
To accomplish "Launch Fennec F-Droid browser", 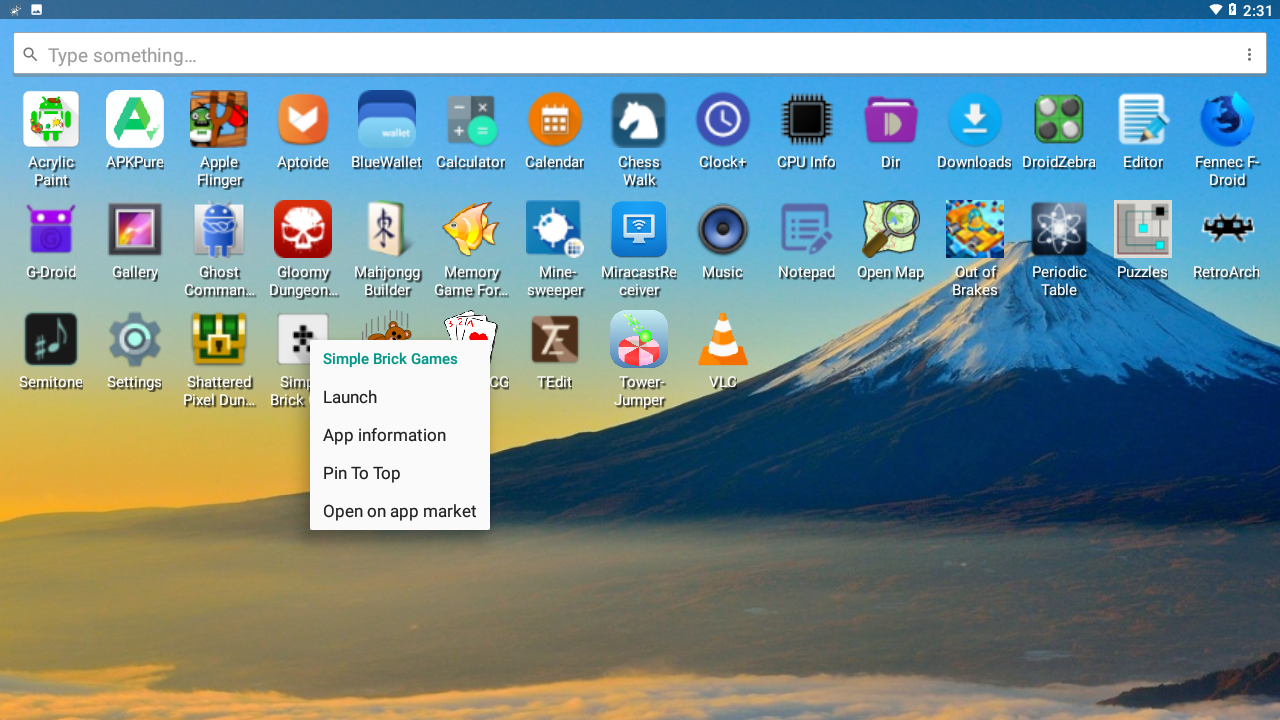I will tap(1227, 120).
